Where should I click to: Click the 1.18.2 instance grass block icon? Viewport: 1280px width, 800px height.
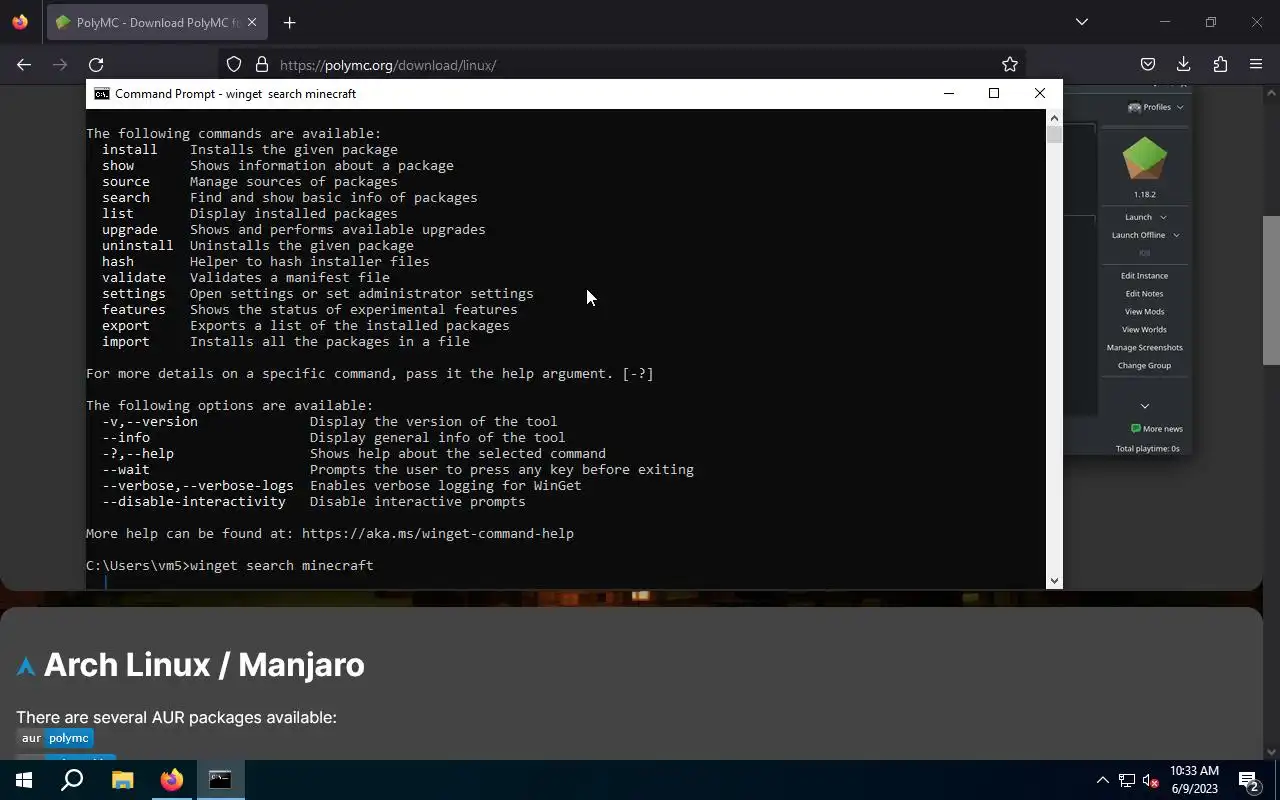pyautogui.click(x=1145, y=159)
